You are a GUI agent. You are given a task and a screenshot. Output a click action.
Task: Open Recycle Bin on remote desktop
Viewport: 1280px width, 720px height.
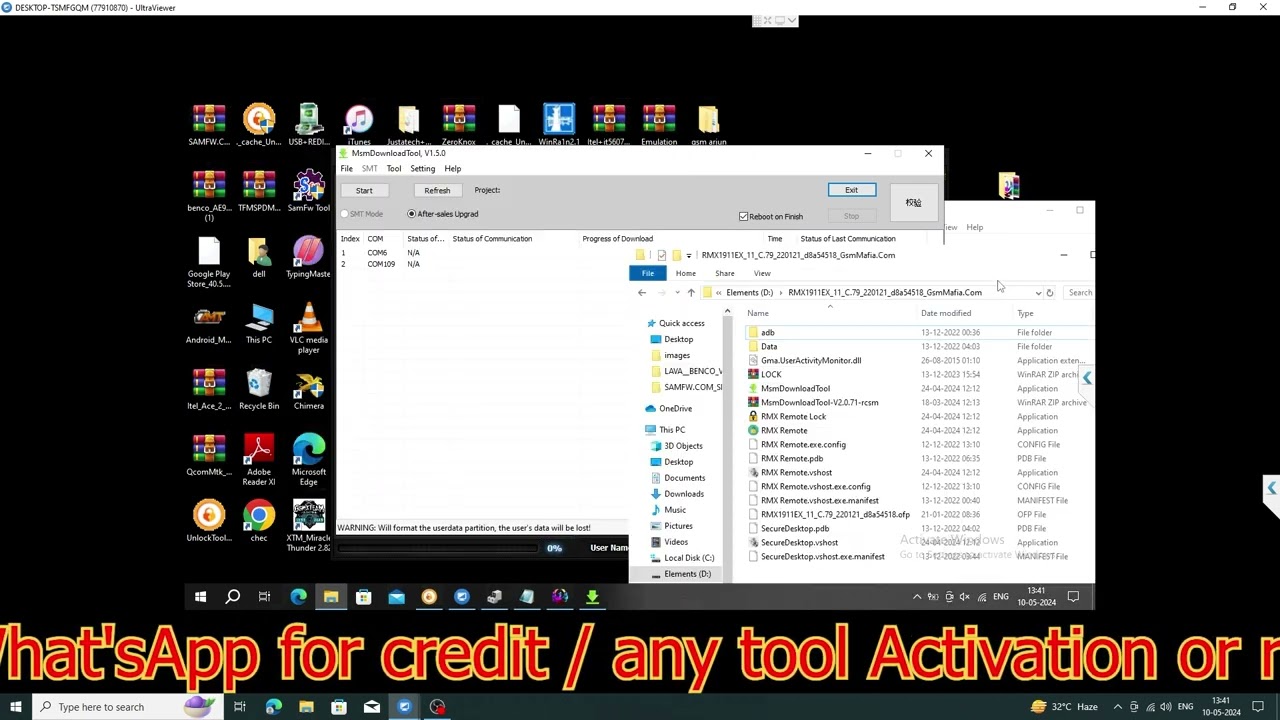[259, 389]
